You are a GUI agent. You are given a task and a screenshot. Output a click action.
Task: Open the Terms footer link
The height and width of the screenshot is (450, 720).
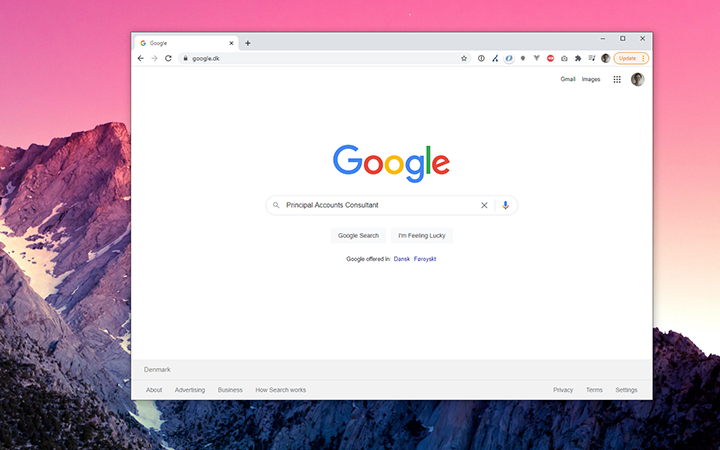pyautogui.click(x=594, y=390)
